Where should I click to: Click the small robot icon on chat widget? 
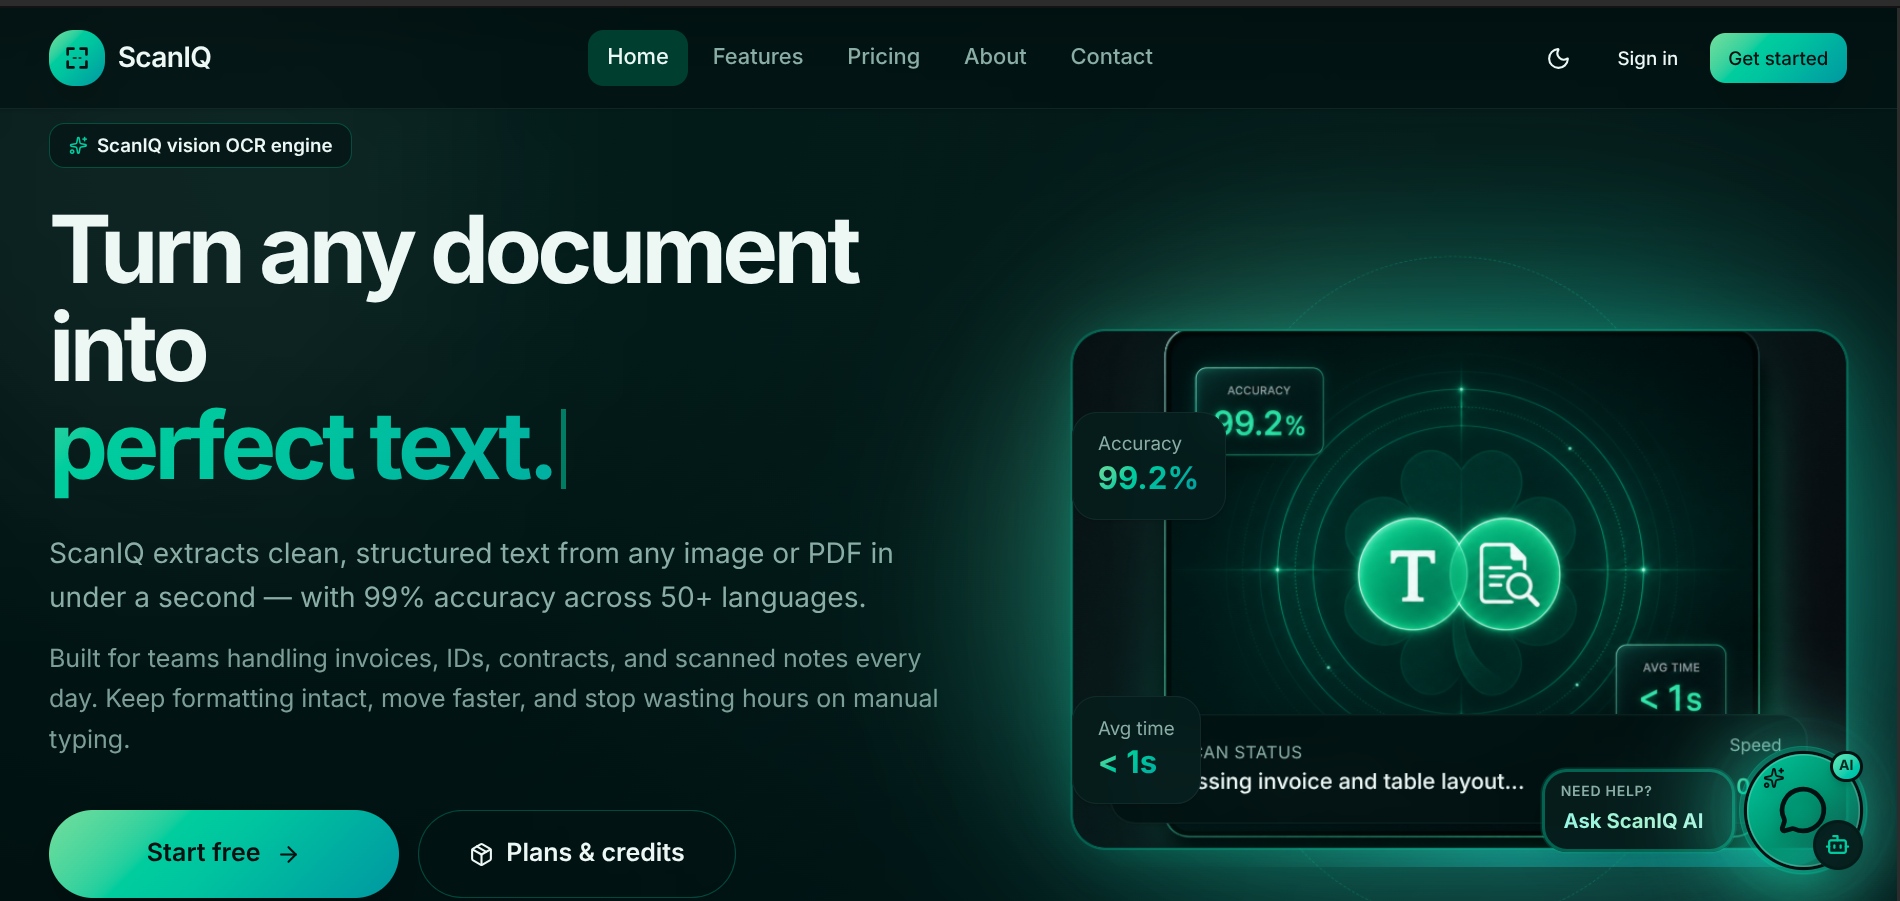coord(1838,846)
